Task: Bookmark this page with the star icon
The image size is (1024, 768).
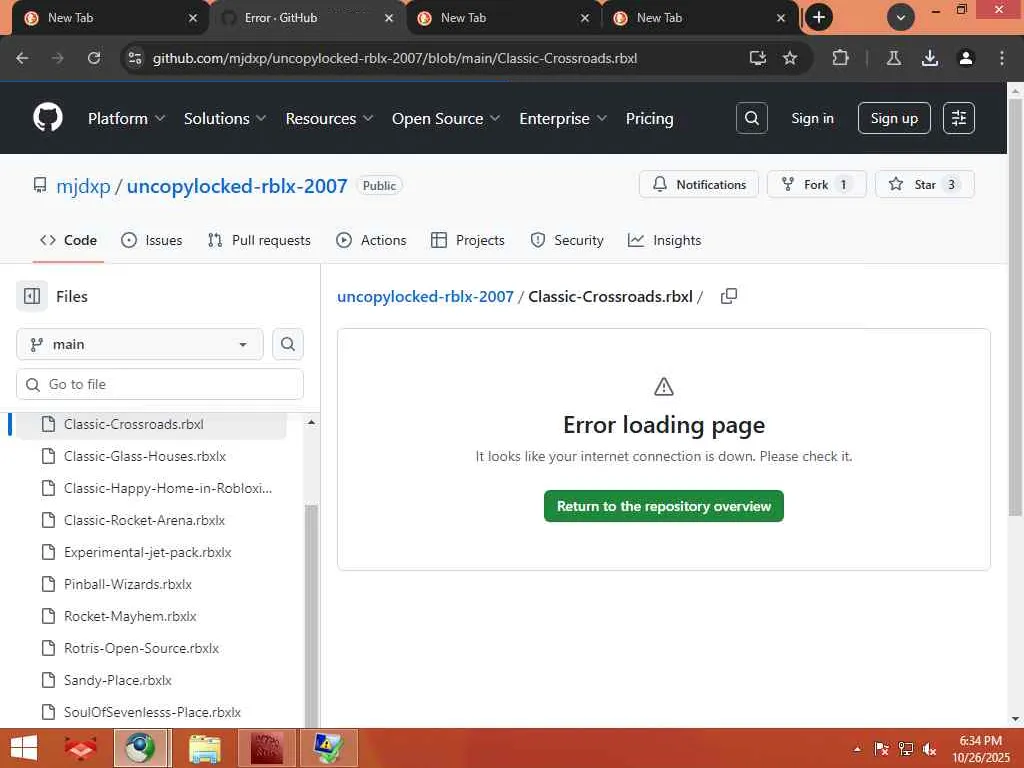Action: (790, 58)
